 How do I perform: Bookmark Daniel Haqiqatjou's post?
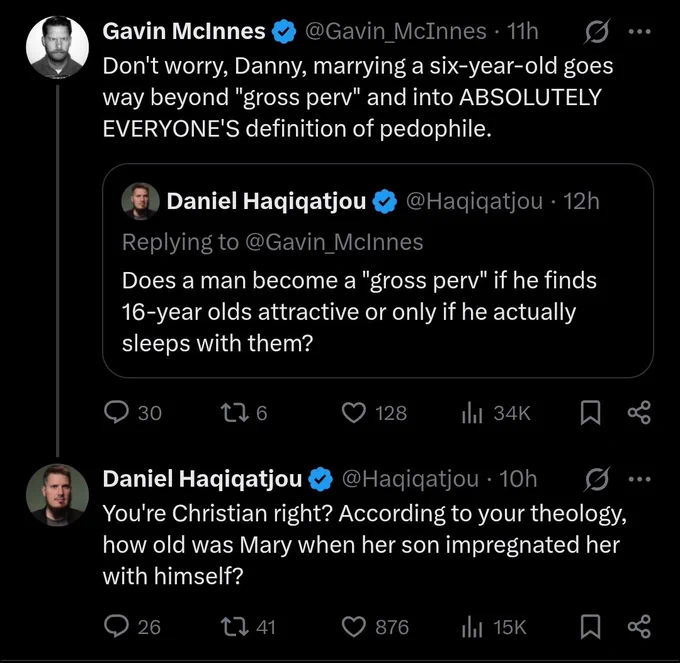click(x=590, y=627)
